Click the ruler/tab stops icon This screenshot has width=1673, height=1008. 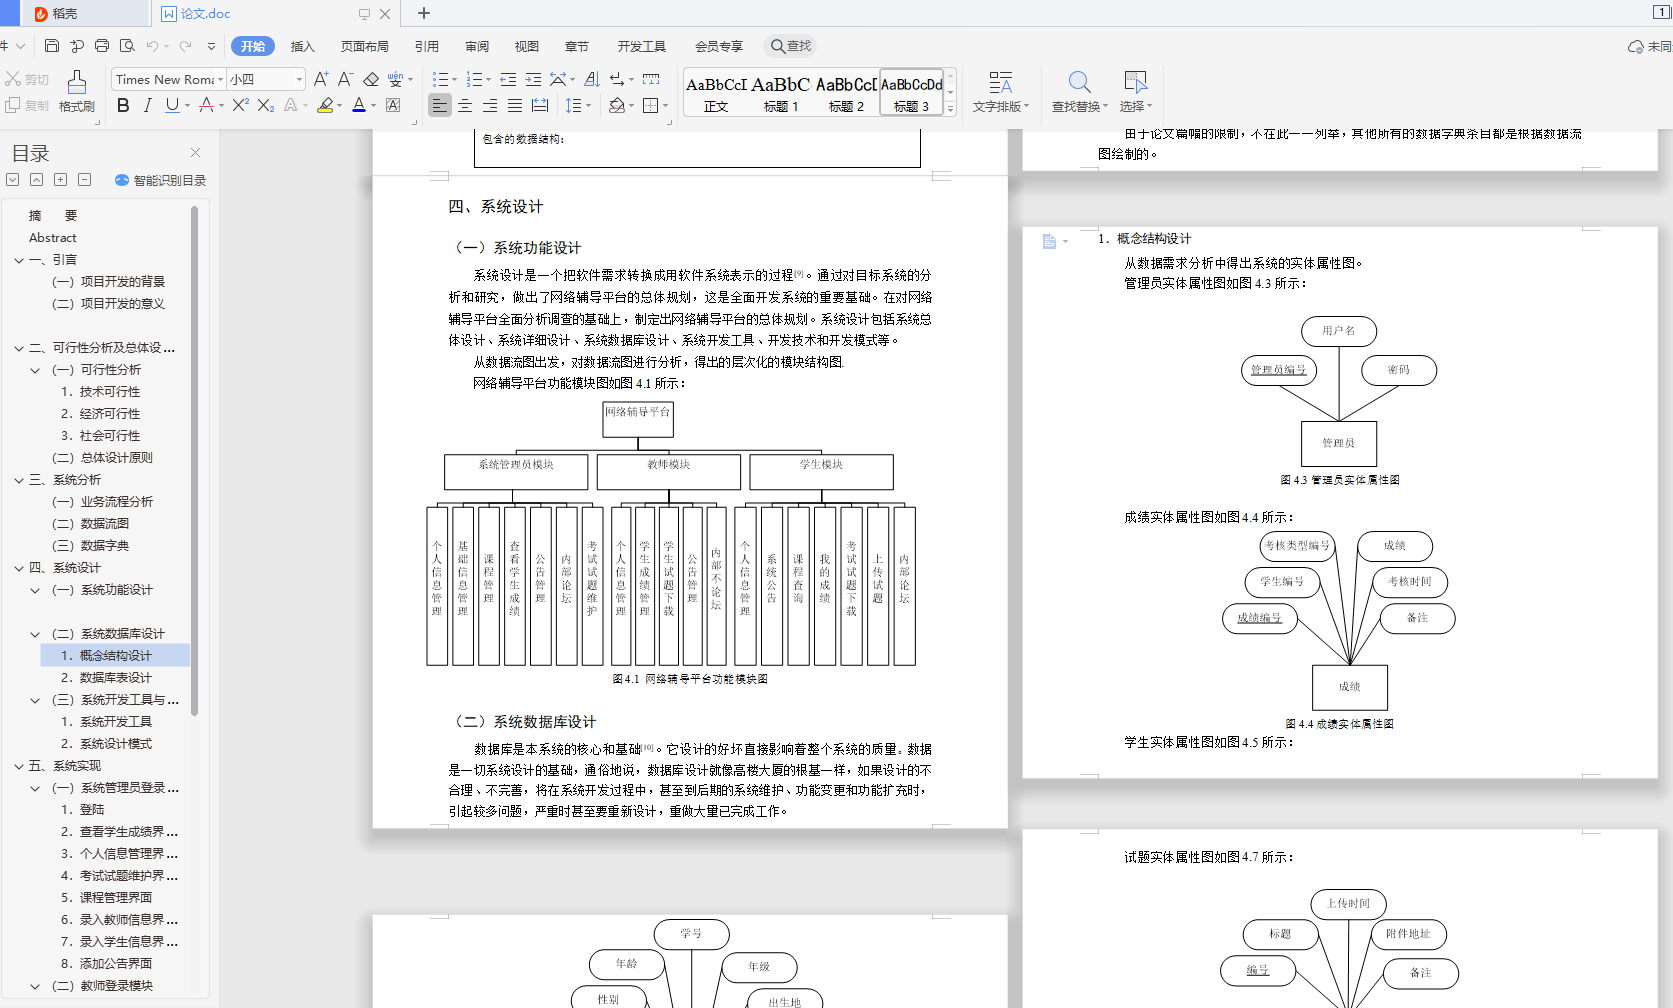click(x=651, y=79)
